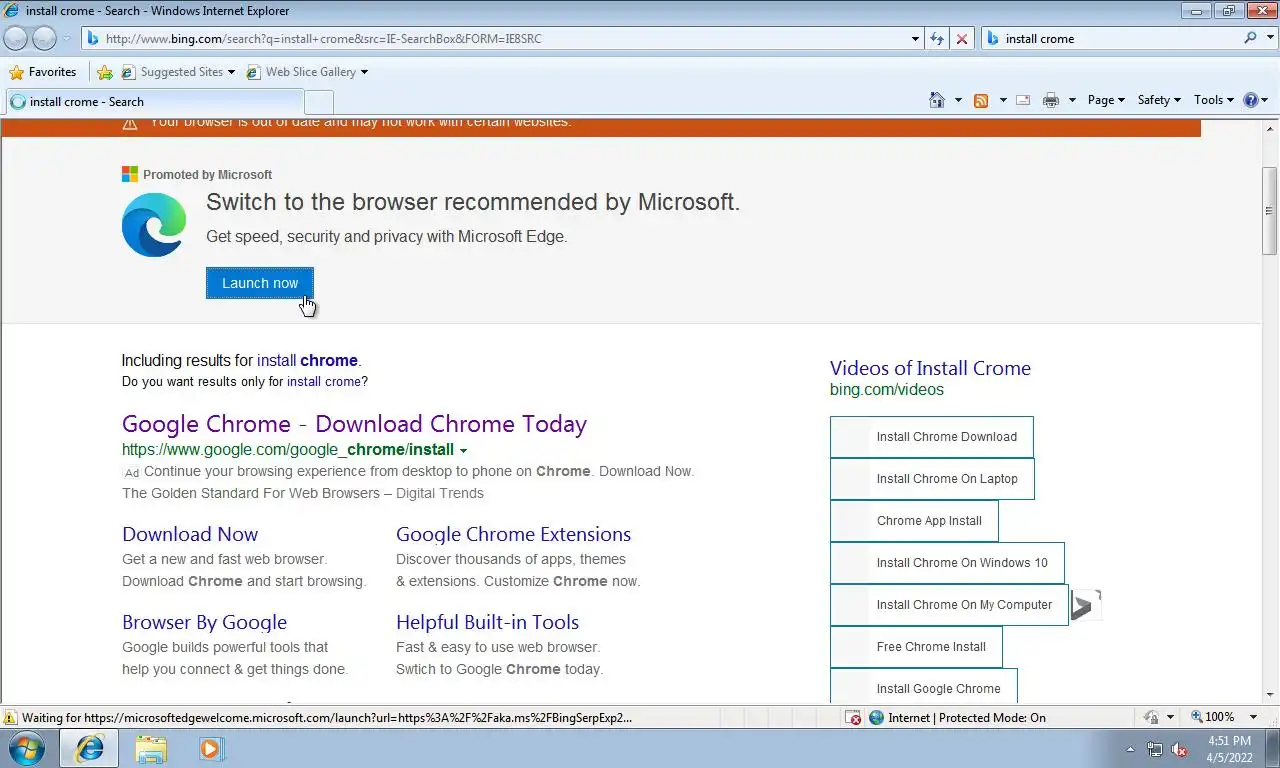This screenshot has width=1280, height=768.
Task: Click the network tray icon
Action: [x=1155, y=749]
